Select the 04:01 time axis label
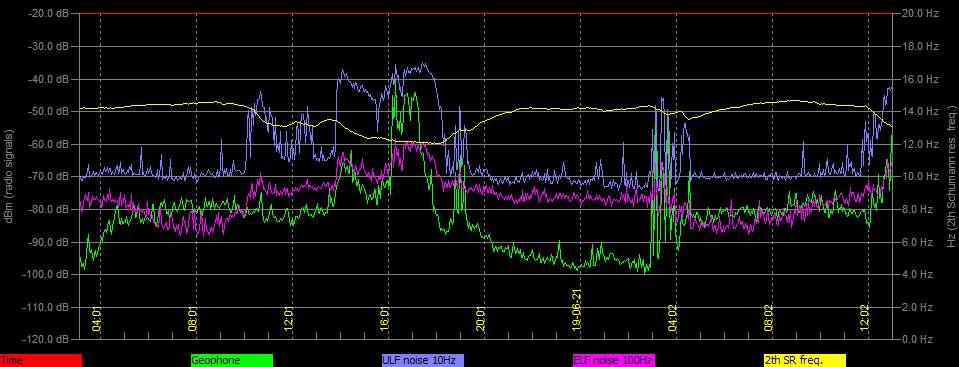Viewport: 959px width, 367px height. click(97, 319)
